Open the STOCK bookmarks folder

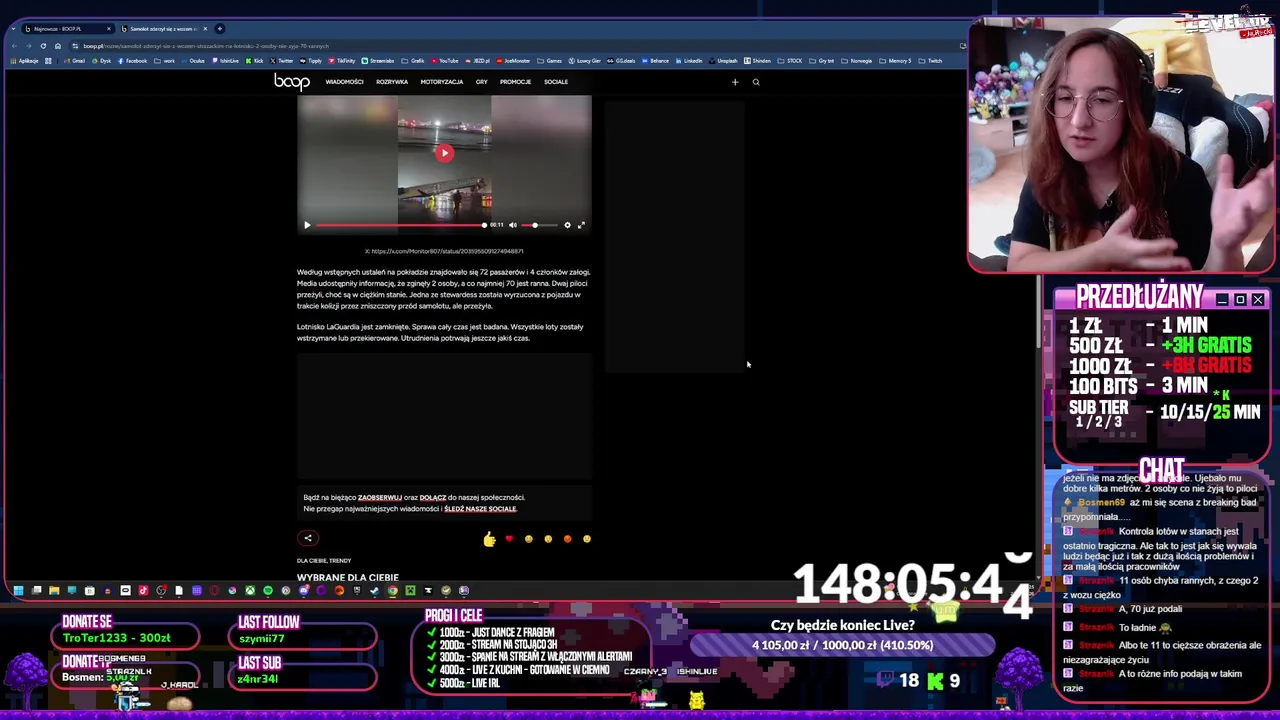coord(791,61)
